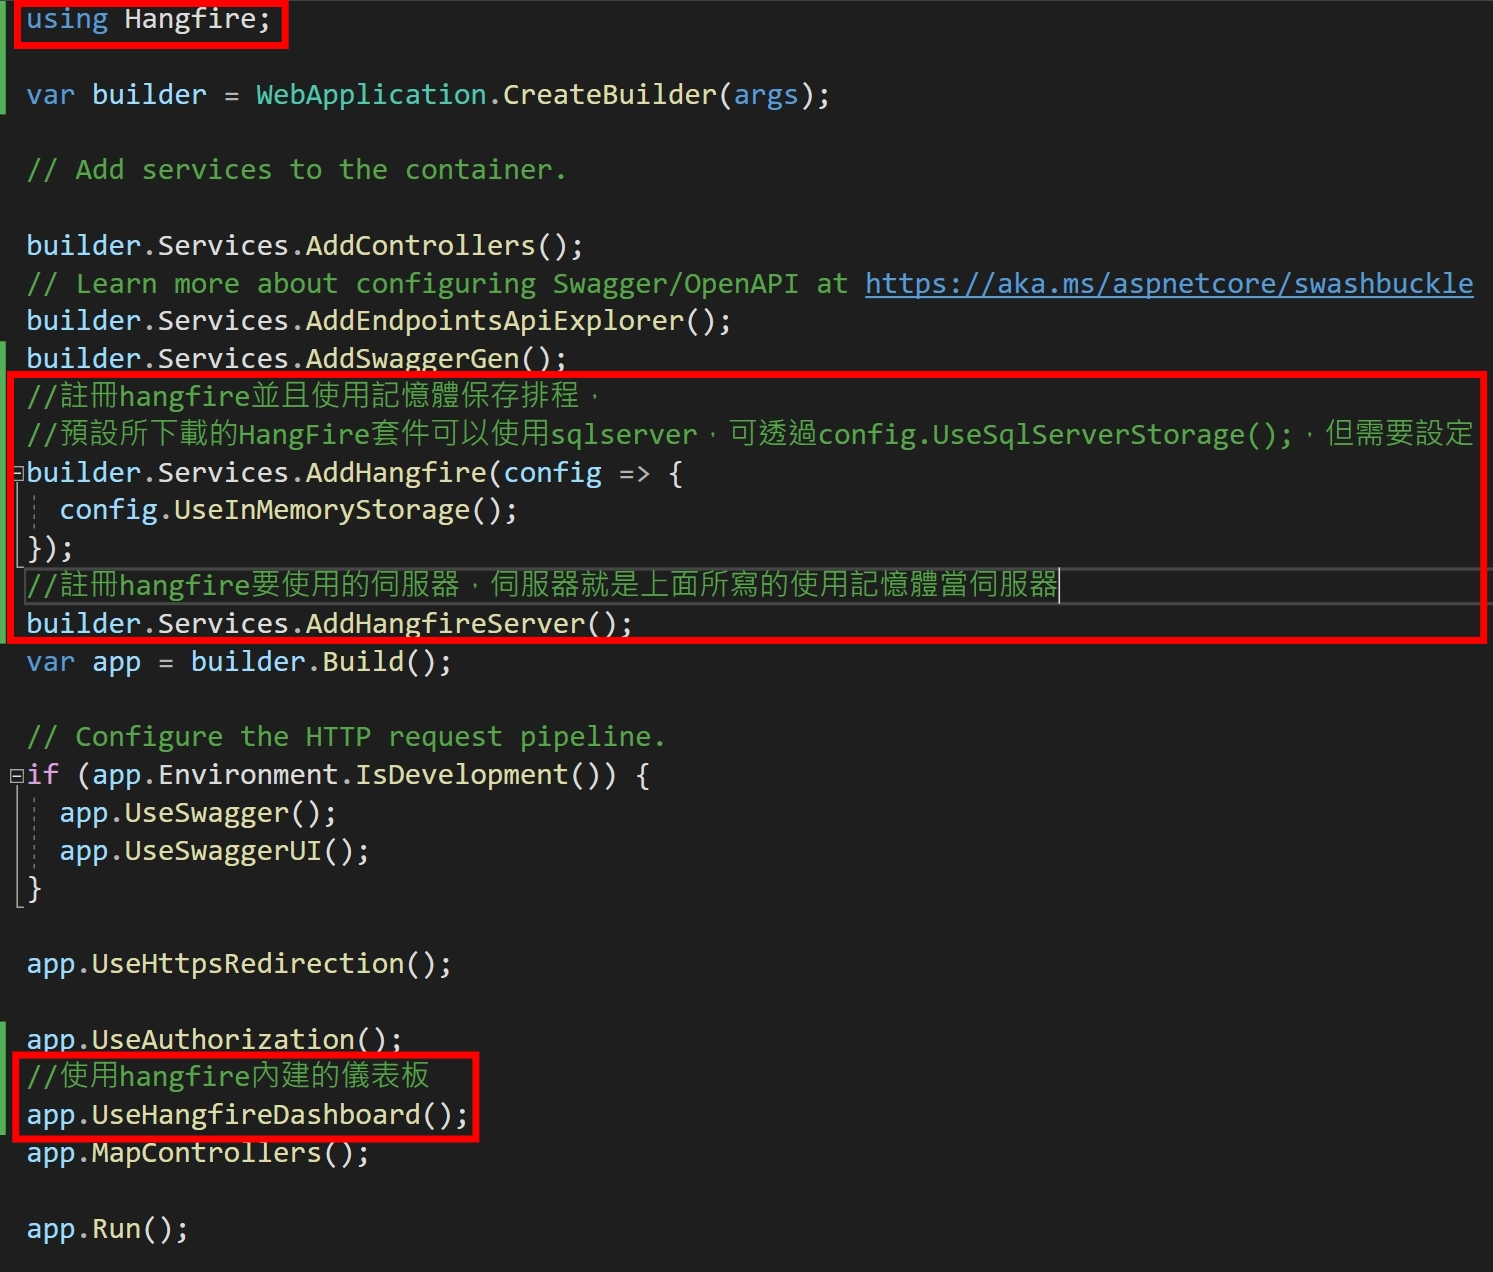Click the "Add services to the container" comment
Screen dimensions: 1493x1272
tap(296, 170)
